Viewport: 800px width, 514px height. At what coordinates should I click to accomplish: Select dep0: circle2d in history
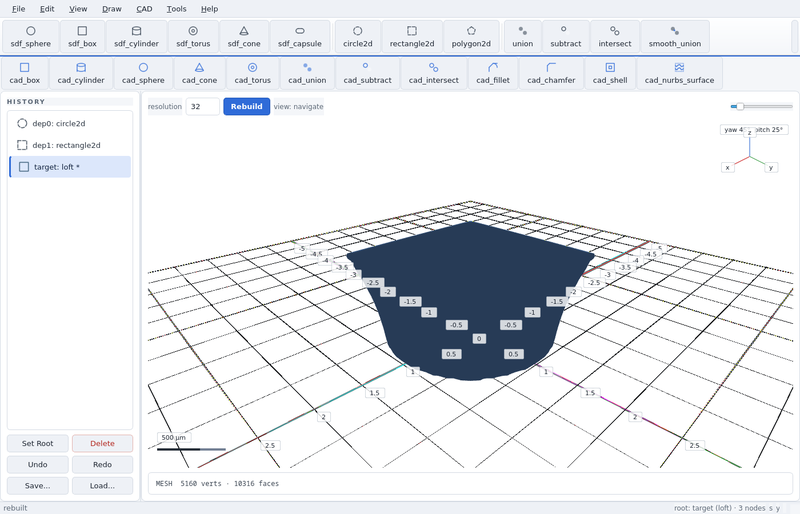coord(70,124)
